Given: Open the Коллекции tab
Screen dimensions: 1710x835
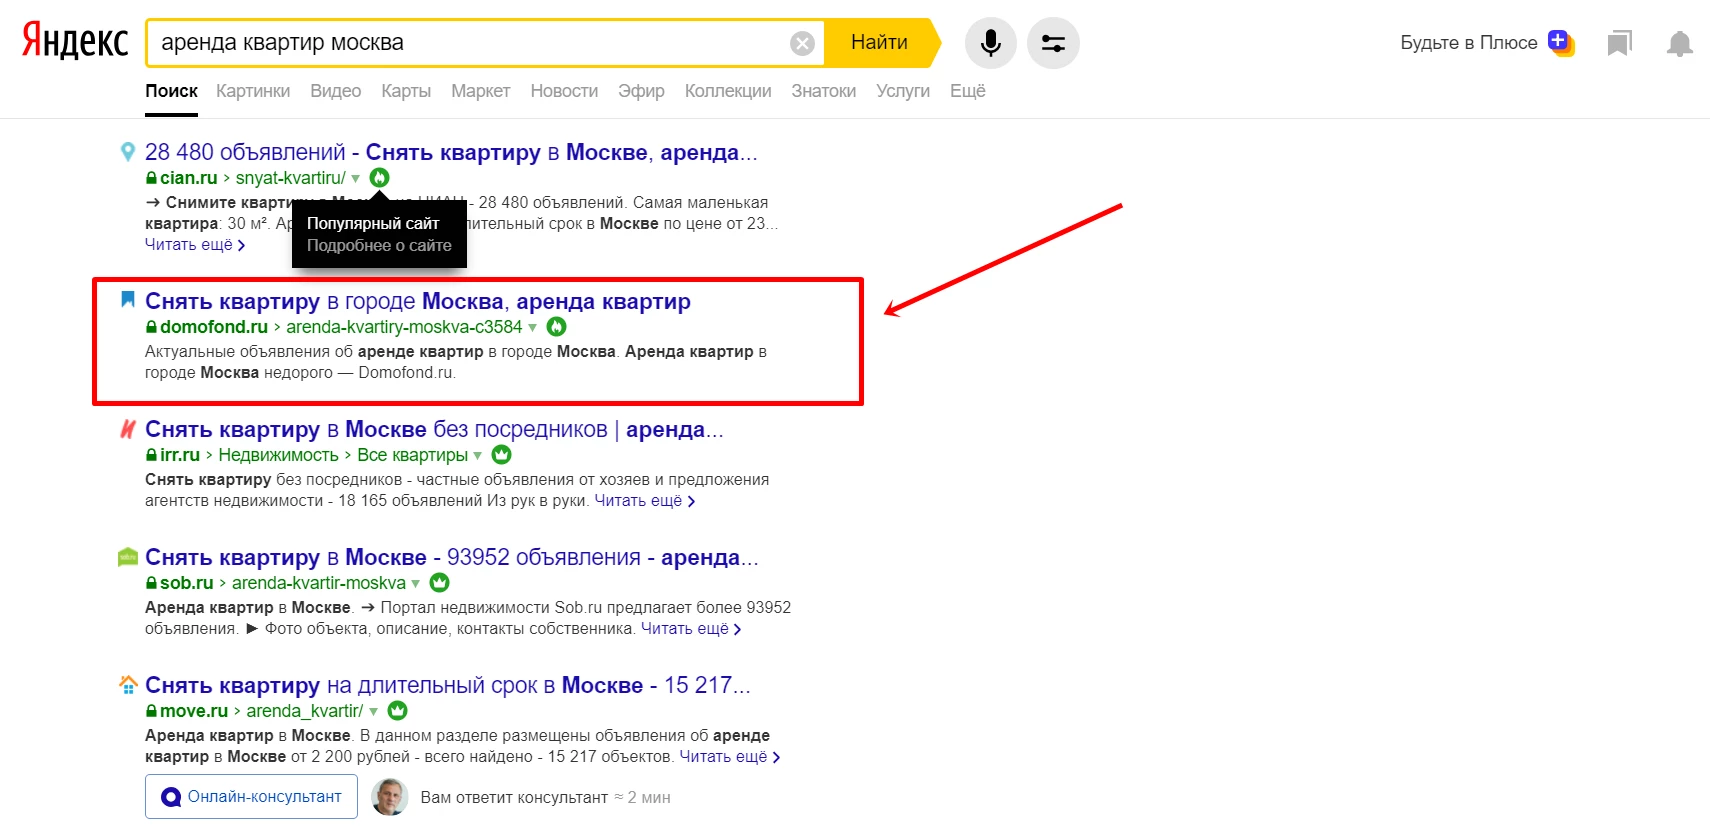Looking at the screenshot, I should tap(728, 91).
